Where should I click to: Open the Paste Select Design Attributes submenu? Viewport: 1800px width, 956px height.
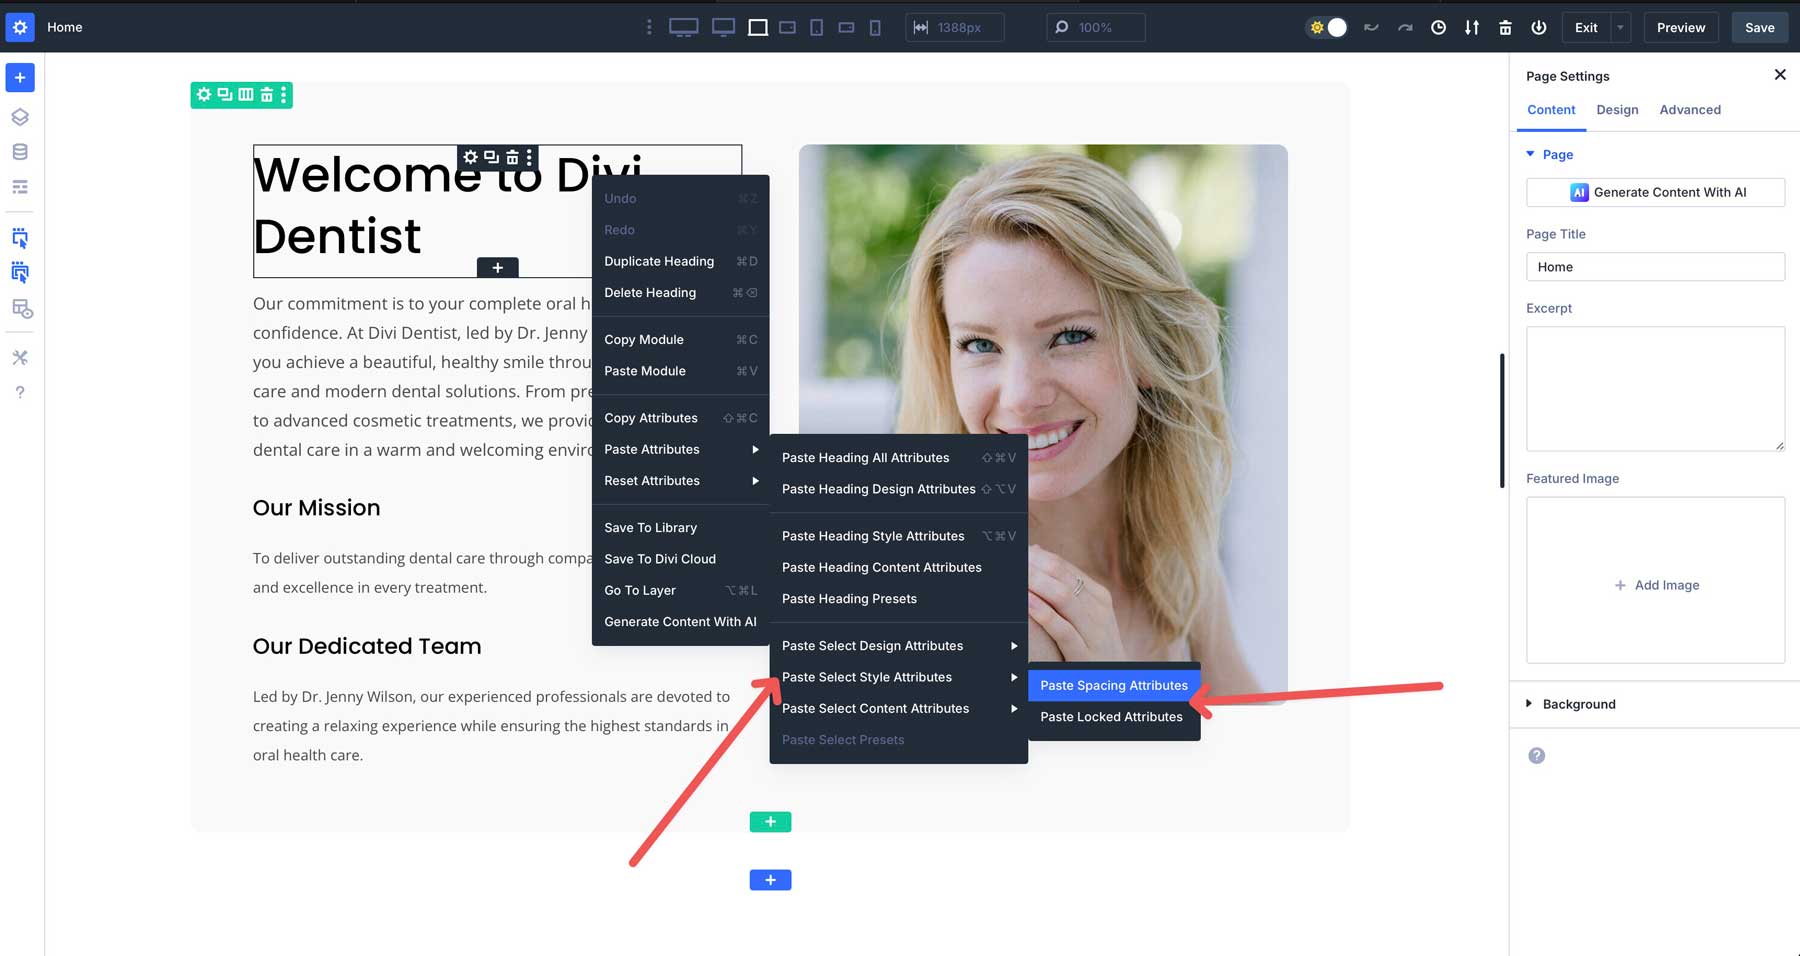873,645
